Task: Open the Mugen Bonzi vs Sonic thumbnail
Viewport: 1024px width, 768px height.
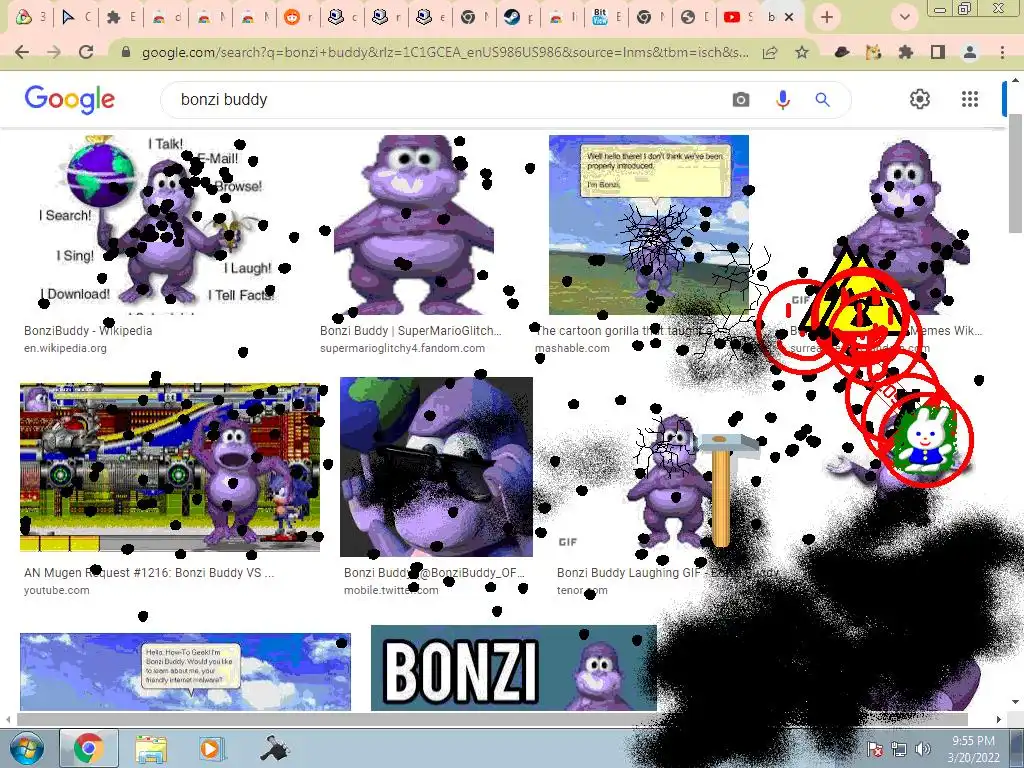Action: pos(170,467)
